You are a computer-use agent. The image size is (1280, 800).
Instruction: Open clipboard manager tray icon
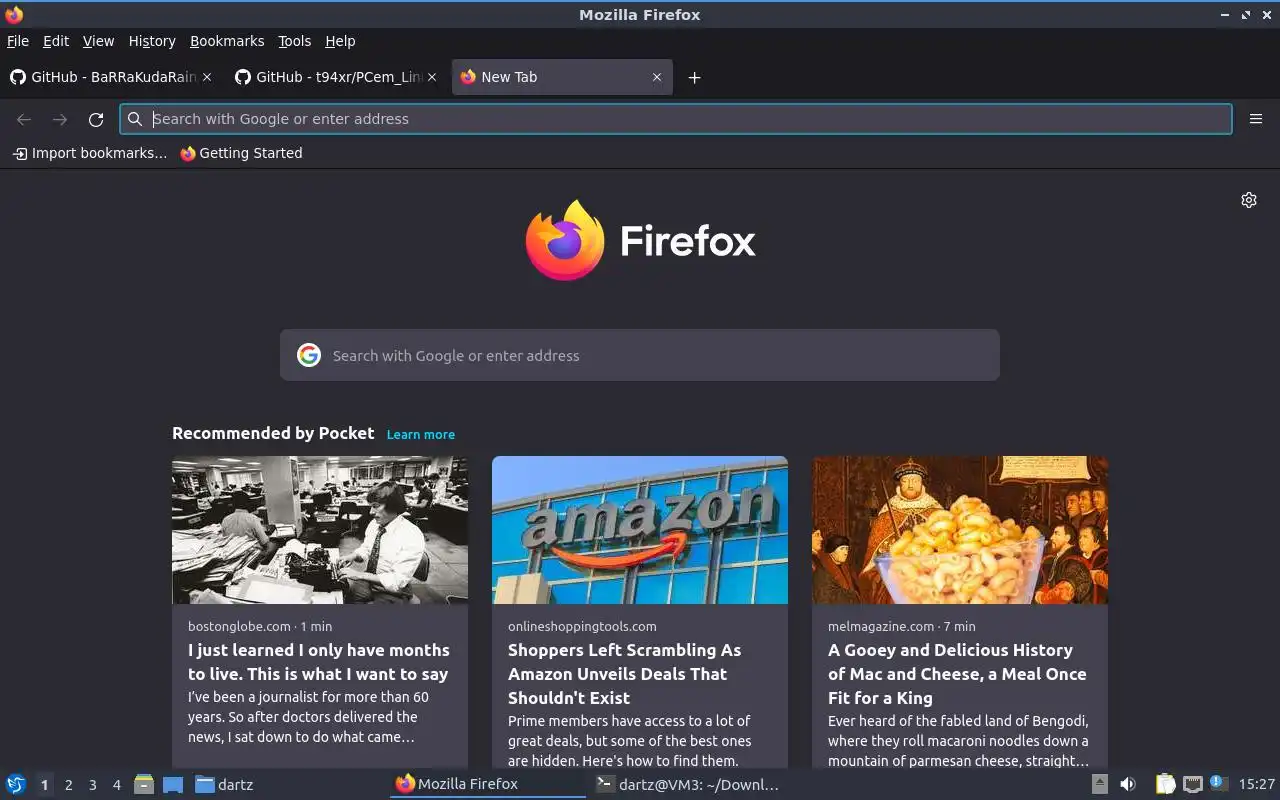tap(1166, 784)
